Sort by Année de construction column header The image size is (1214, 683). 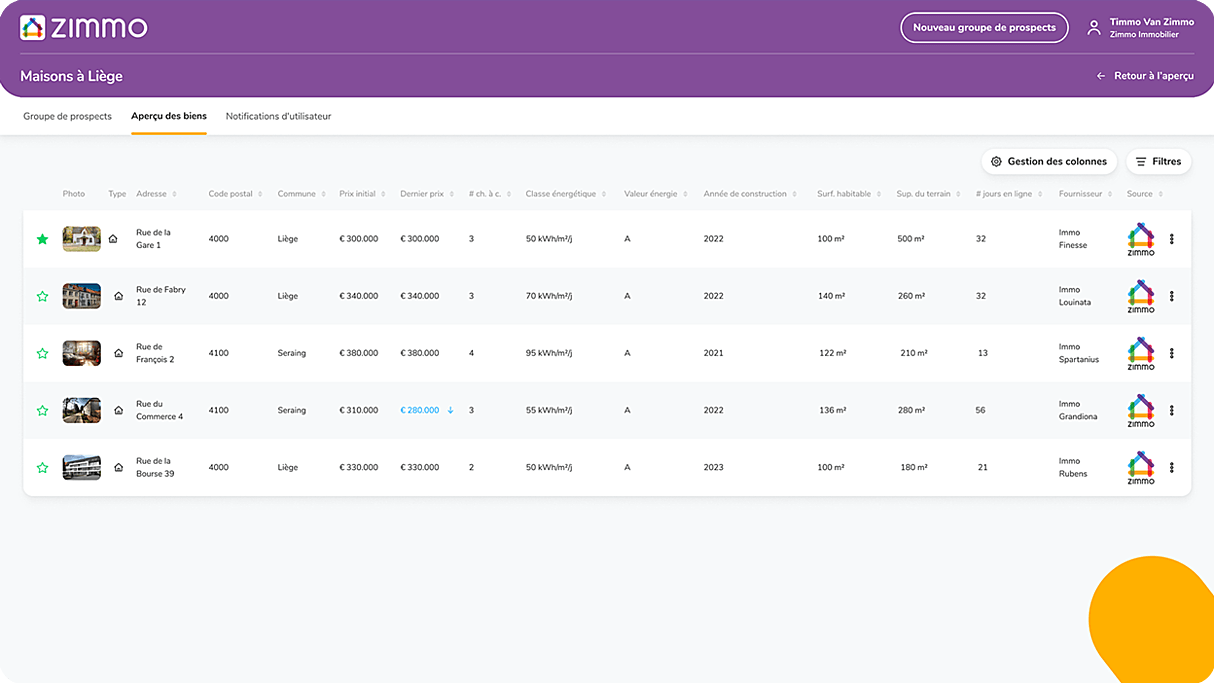(749, 194)
